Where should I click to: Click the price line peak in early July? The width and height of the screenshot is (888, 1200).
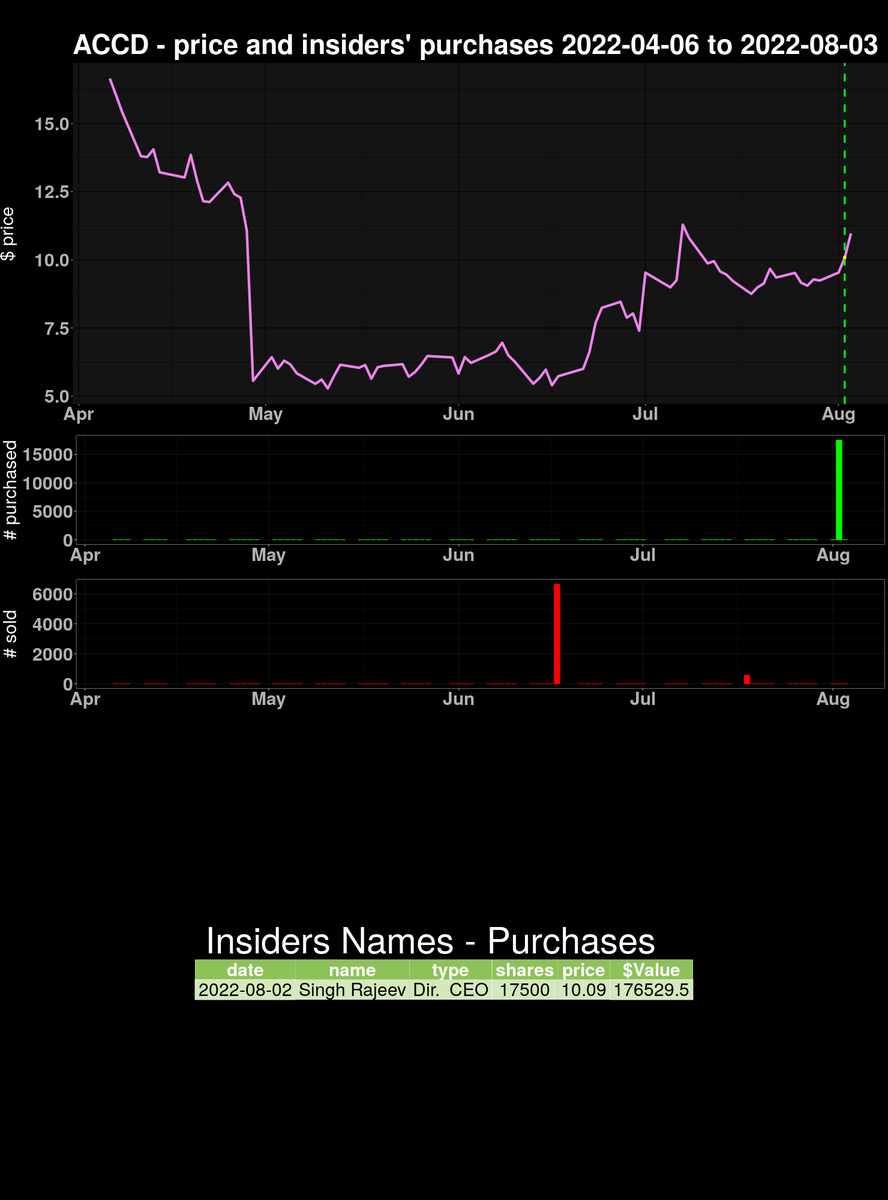pyautogui.click(x=683, y=225)
